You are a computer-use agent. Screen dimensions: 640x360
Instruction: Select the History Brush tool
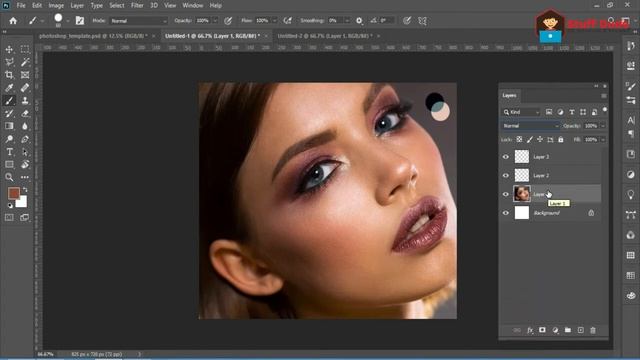[x=9, y=113]
